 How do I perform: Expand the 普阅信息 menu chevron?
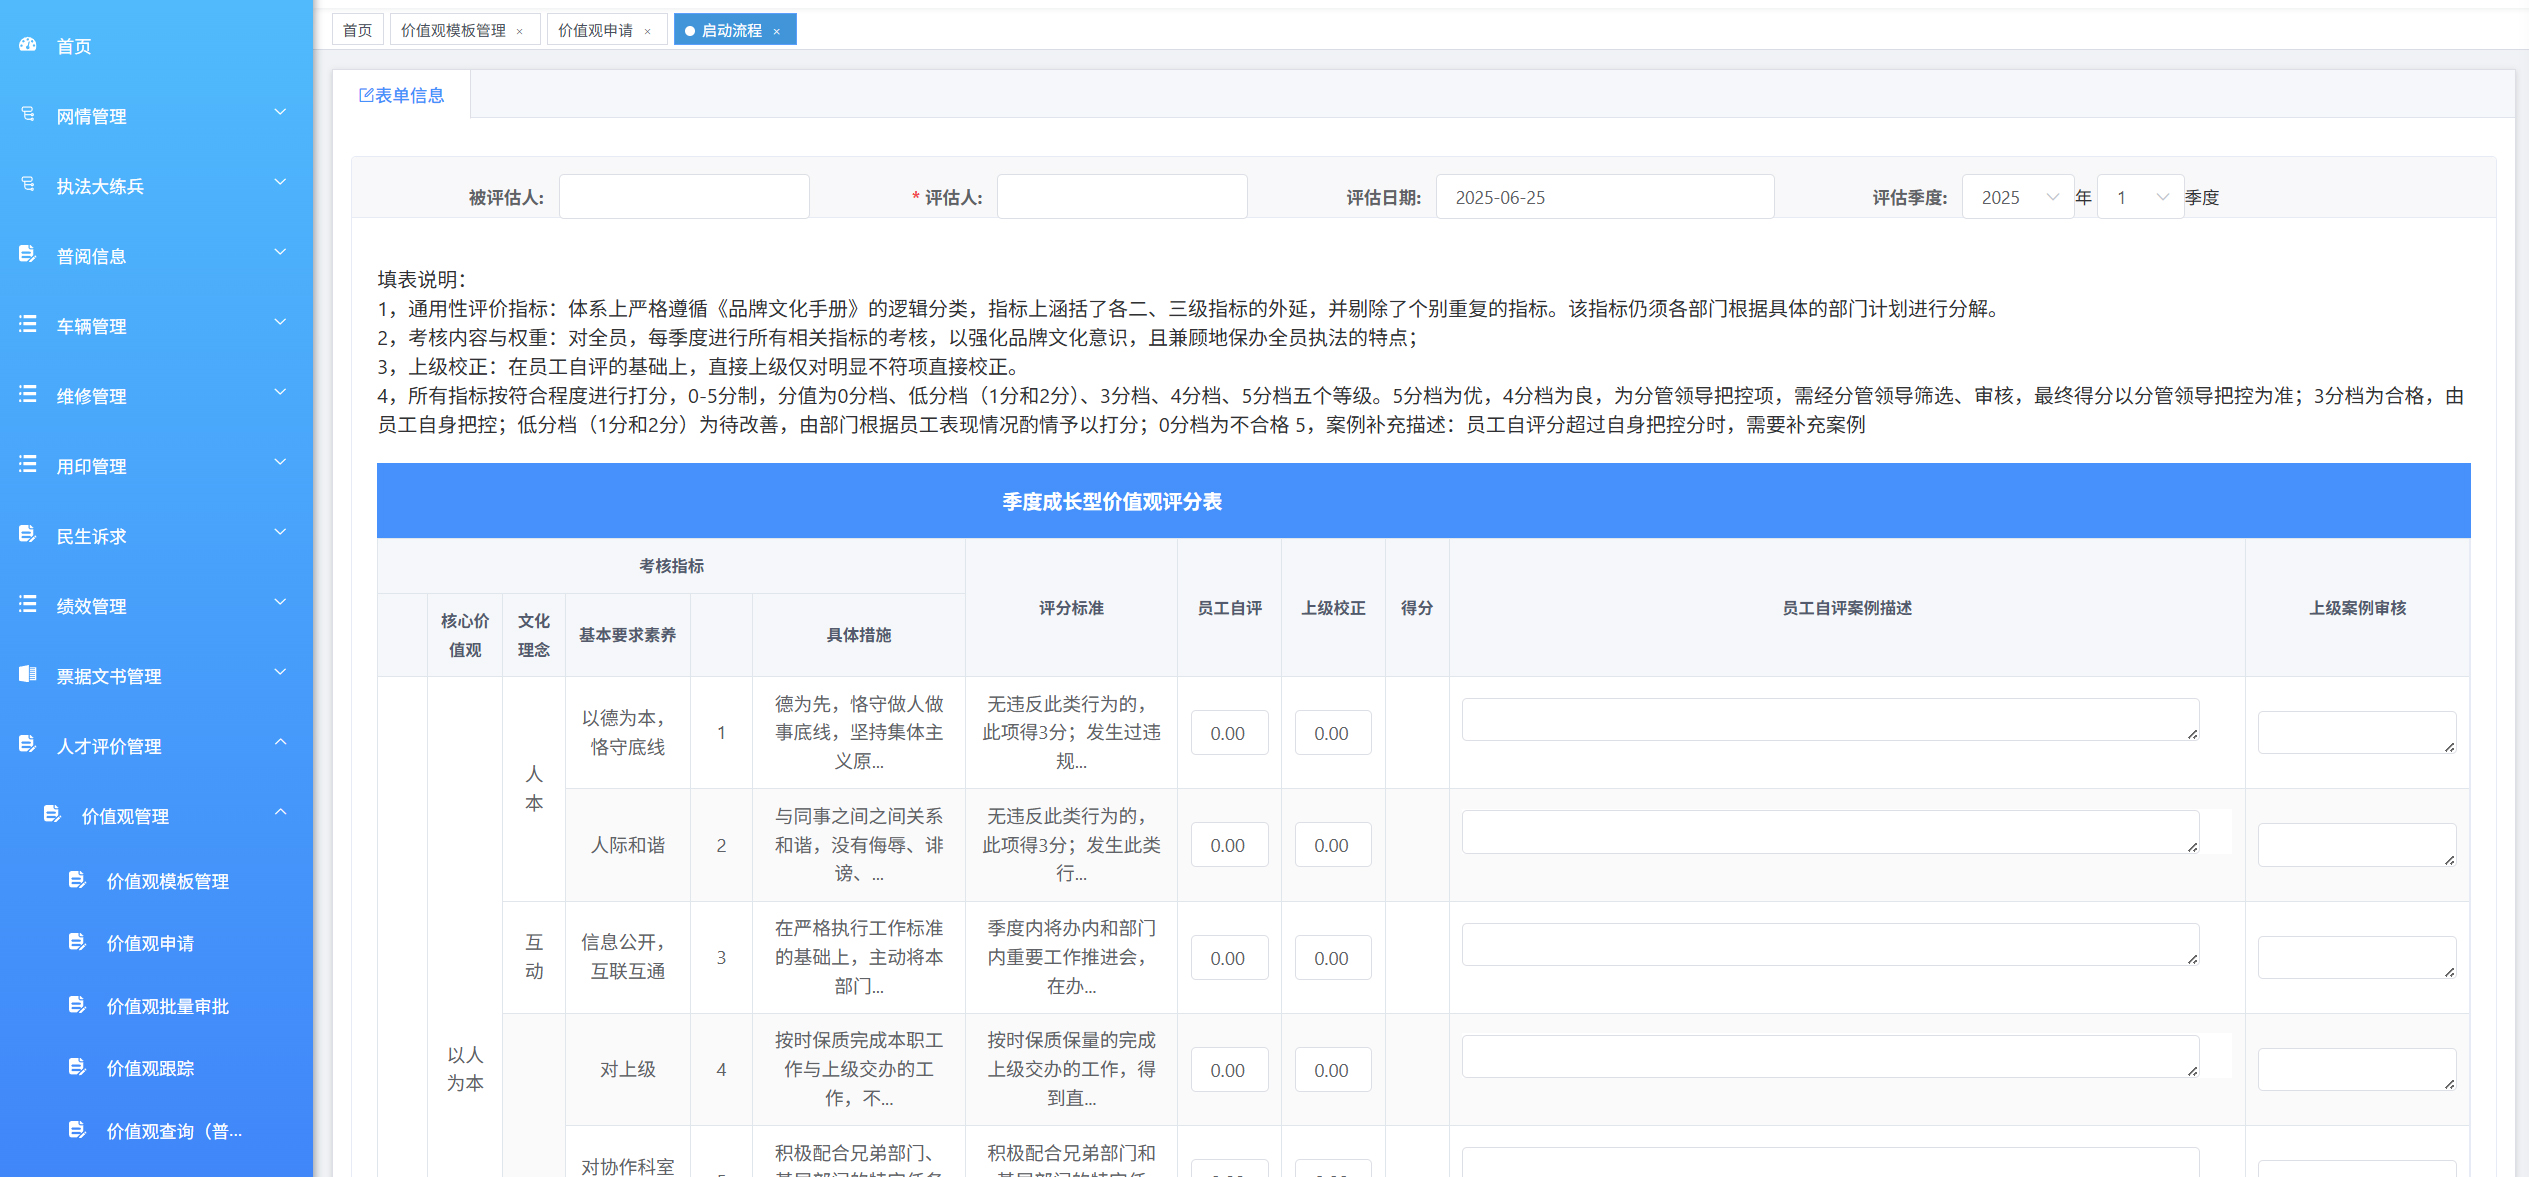280,253
